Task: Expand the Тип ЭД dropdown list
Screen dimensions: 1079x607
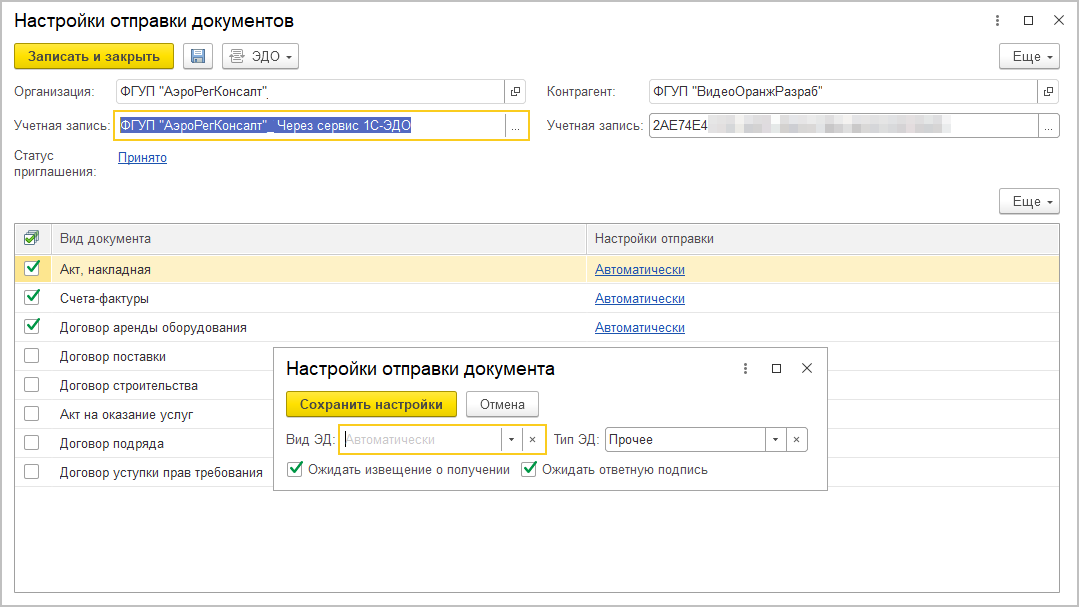Action: 775,440
